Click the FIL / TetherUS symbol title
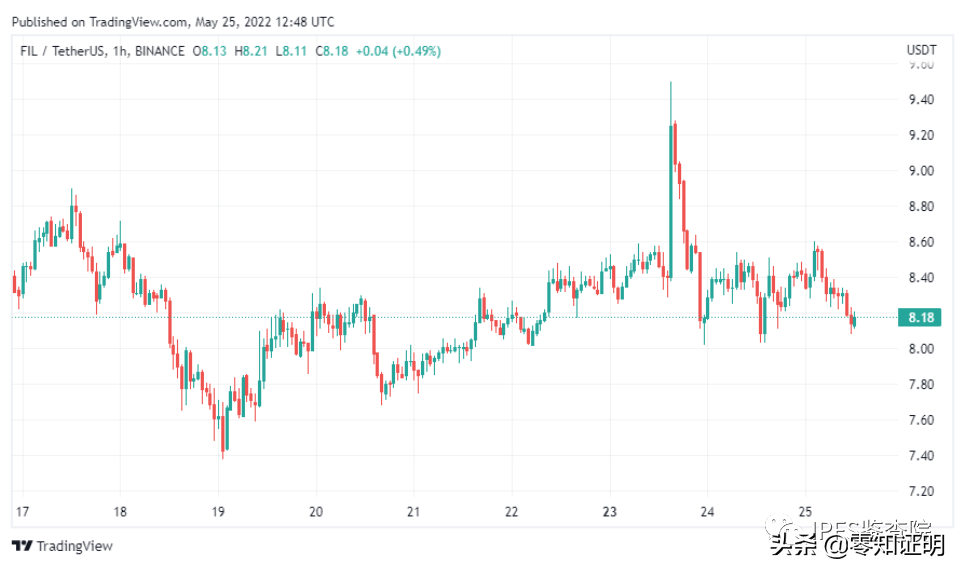963x574 pixels. tap(62, 51)
